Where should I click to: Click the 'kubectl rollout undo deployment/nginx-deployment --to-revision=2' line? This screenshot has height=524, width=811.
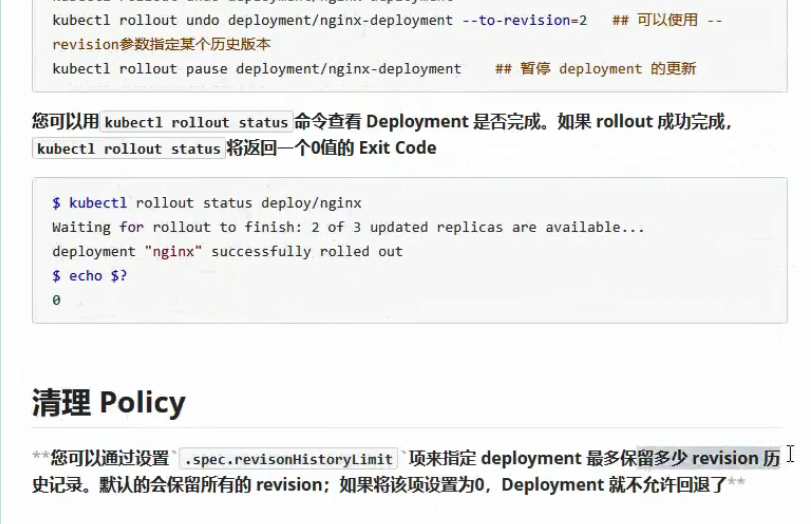(x=320, y=20)
